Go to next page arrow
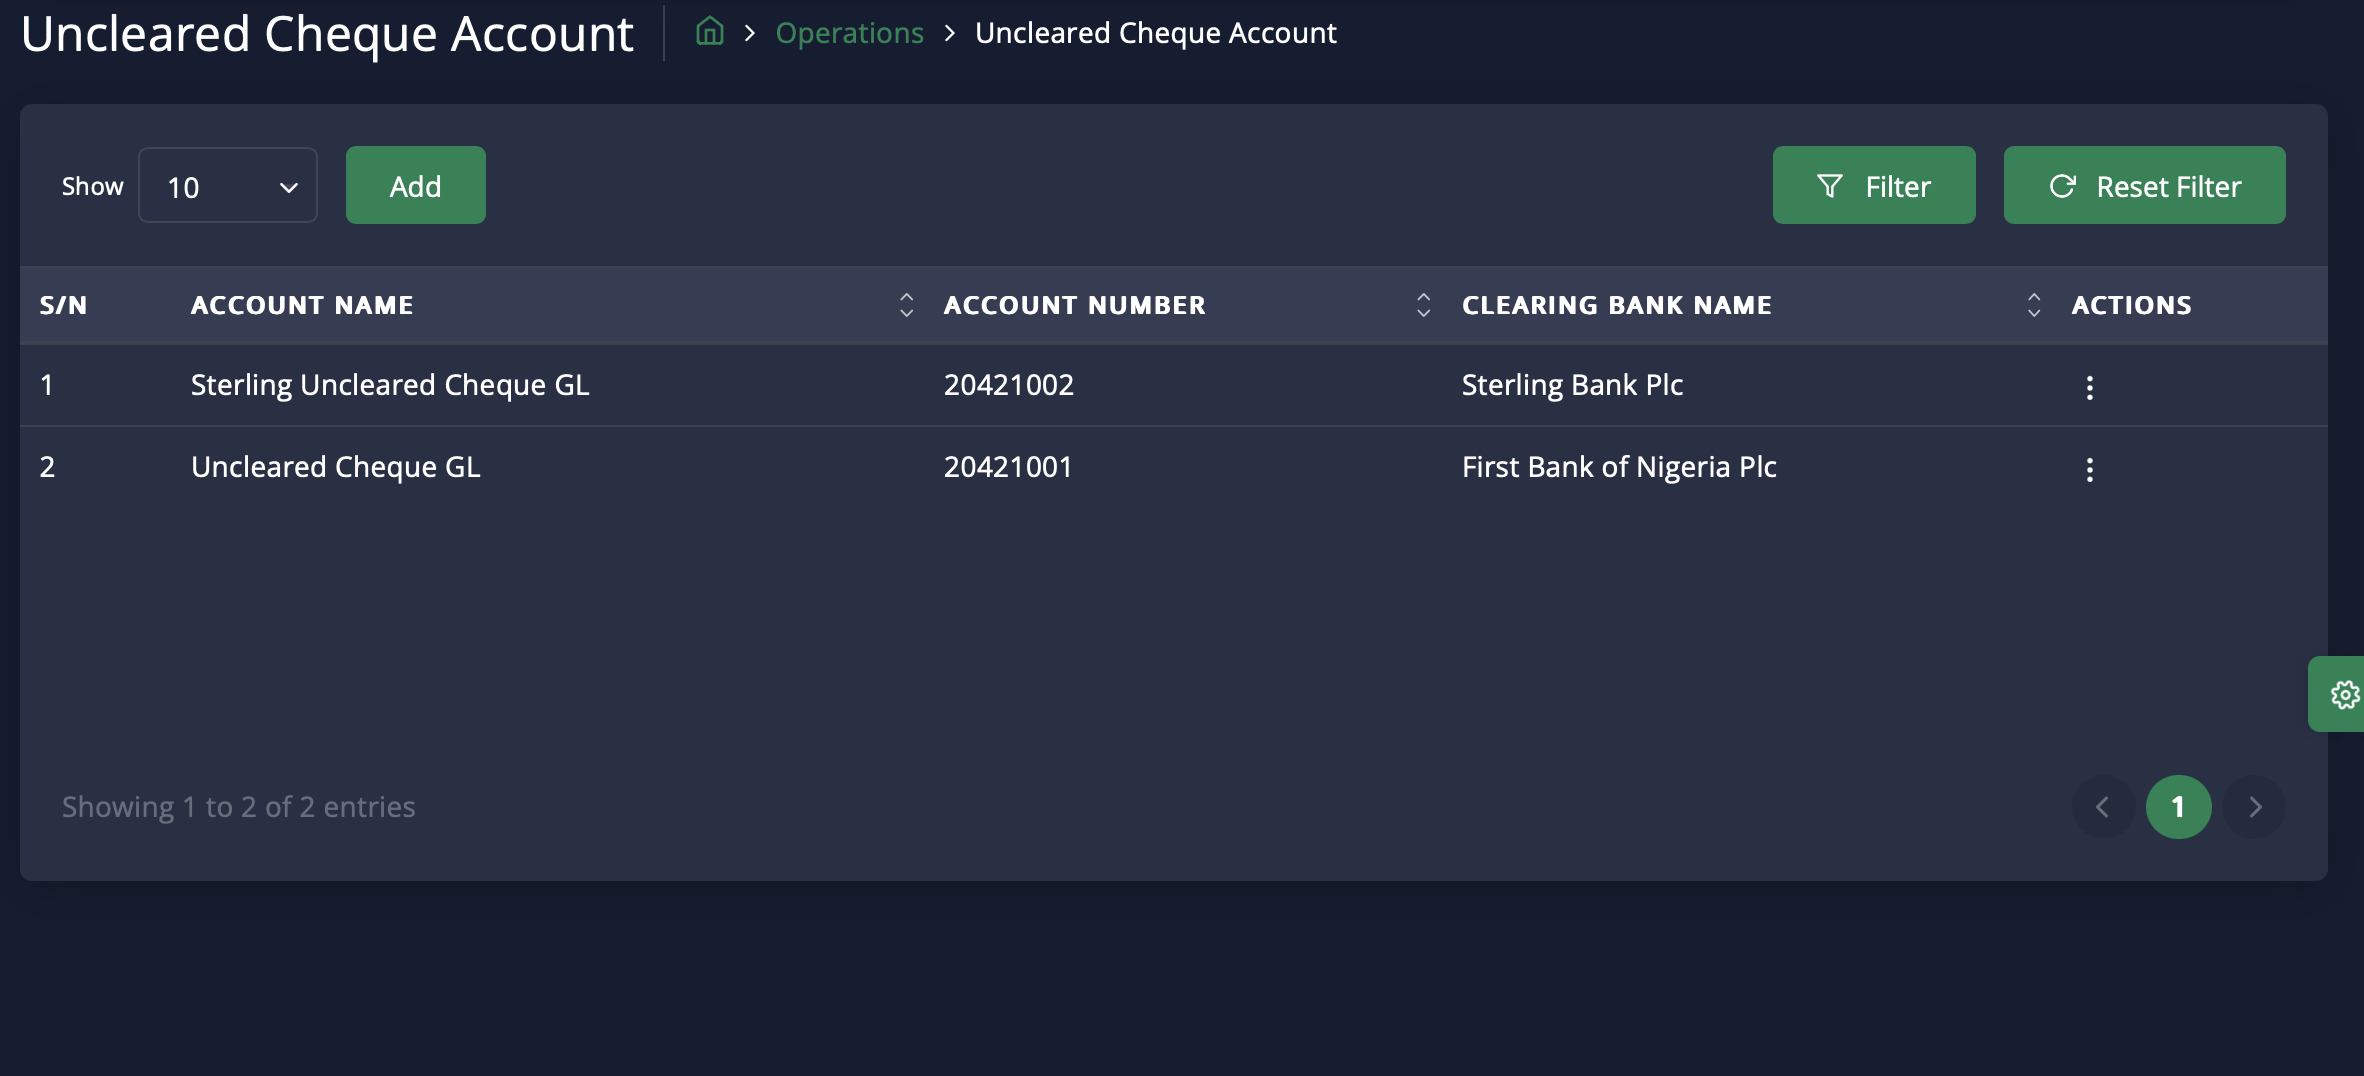 pos(2254,807)
